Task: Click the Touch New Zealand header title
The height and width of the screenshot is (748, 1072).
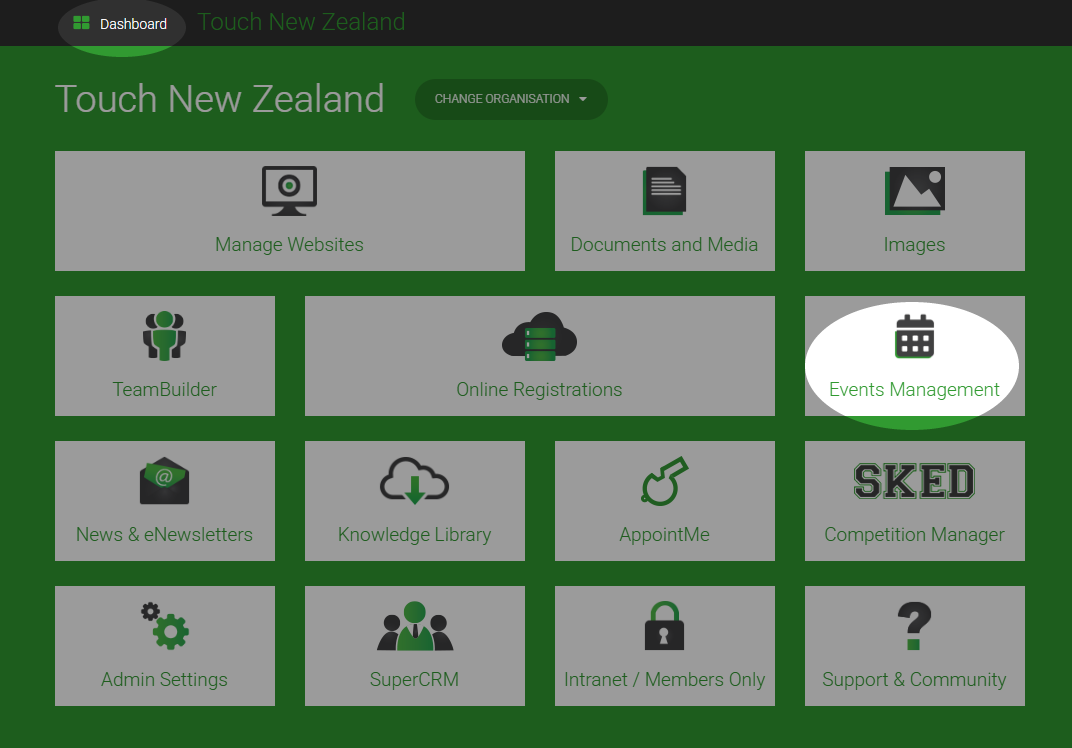Action: pos(302,22)
